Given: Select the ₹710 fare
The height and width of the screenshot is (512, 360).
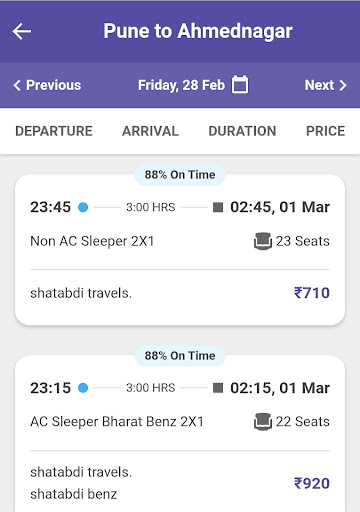Looking at the screenshot, I should [312, 293].
